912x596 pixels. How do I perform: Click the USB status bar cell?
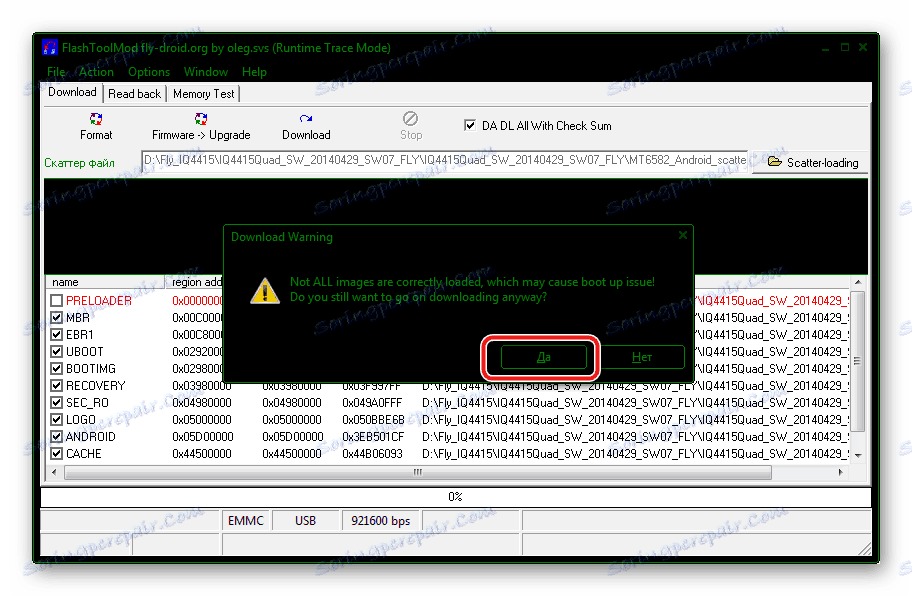pos(305,520)
